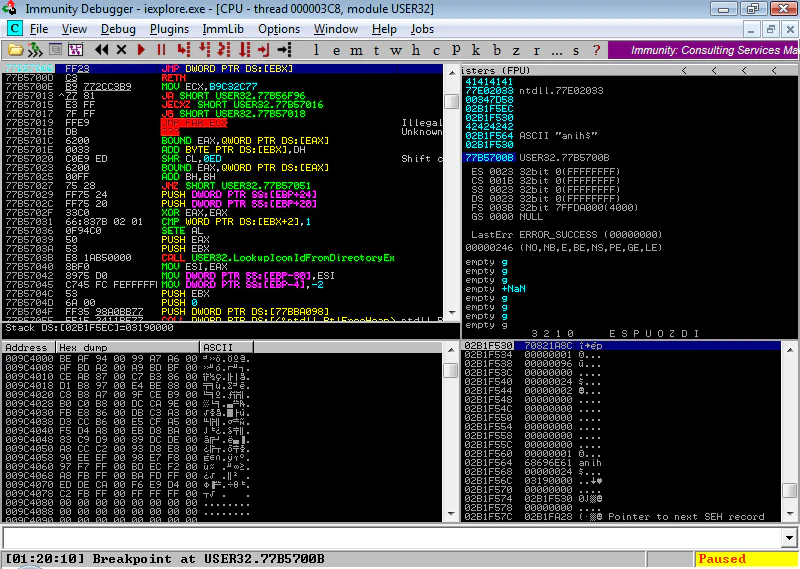This screenshot has width=800, height=569.
Task: Click the red question mark help icon
Action: tap(596, 50)
